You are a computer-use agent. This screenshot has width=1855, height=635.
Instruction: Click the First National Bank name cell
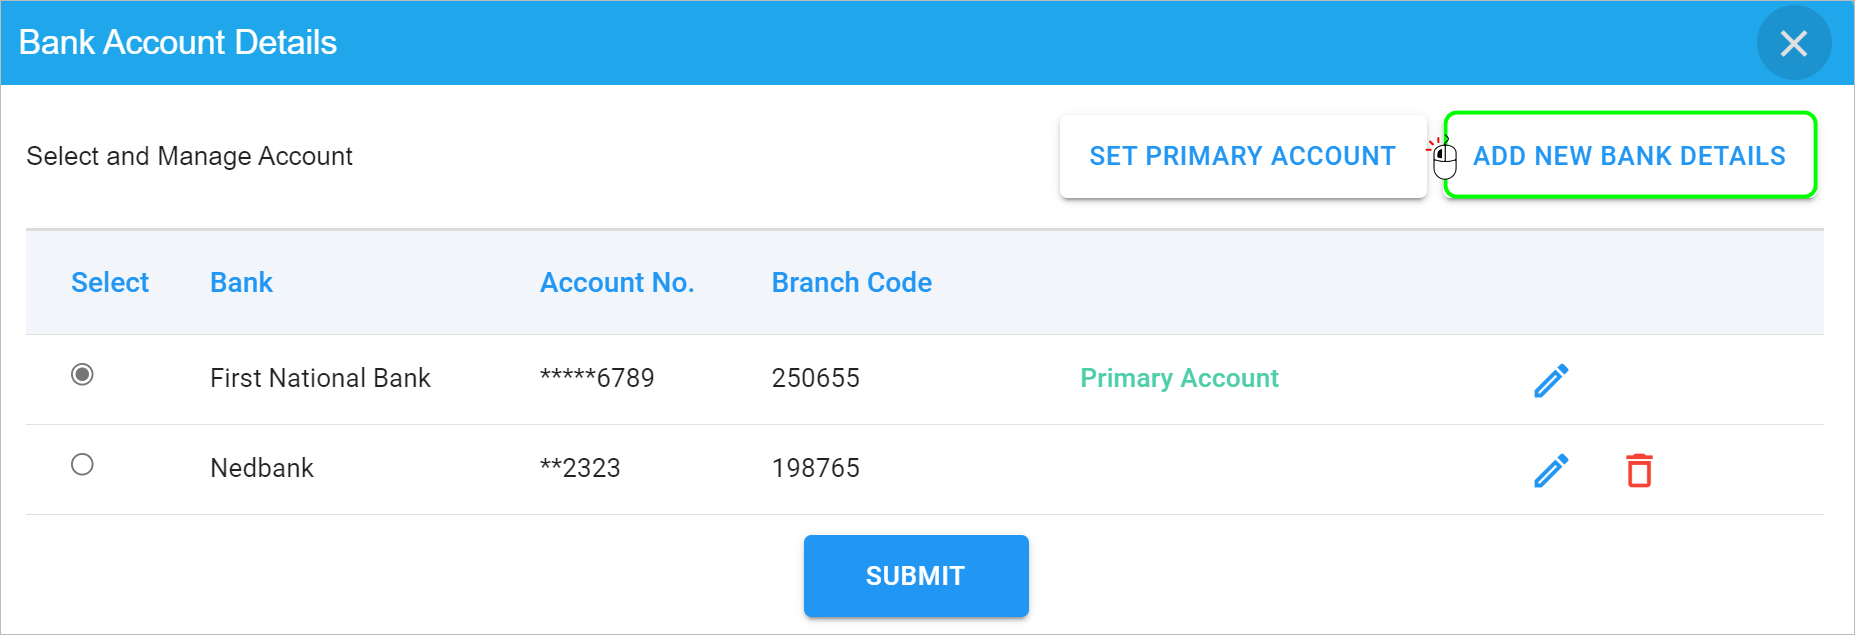(320, 378)
